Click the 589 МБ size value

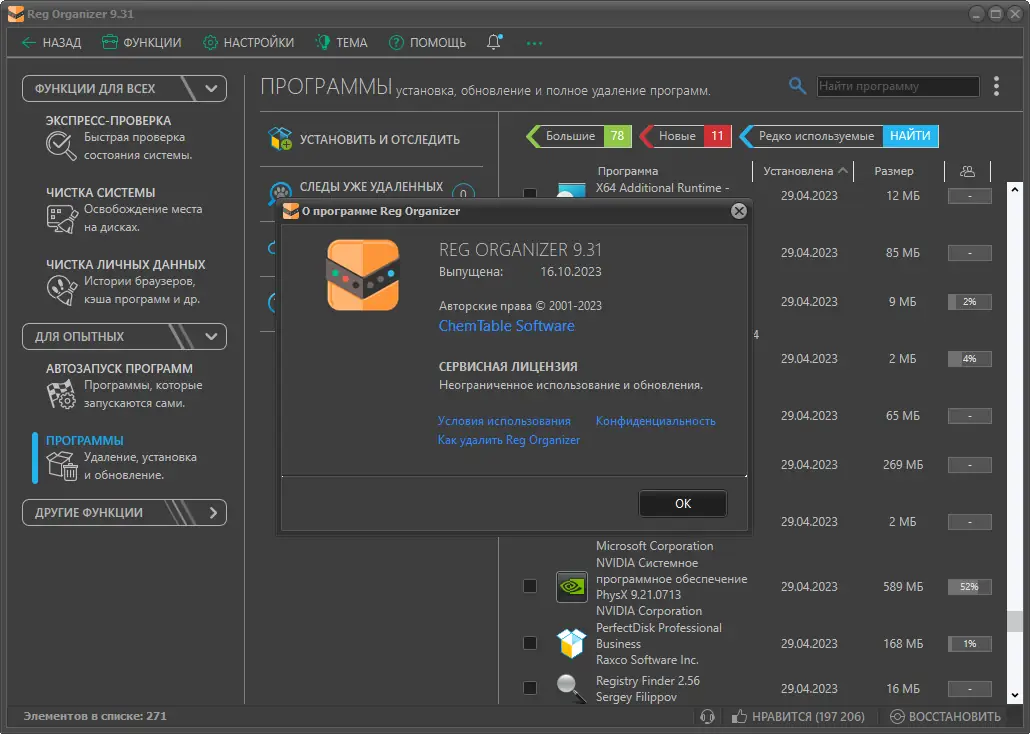click(x=903, y=587)
